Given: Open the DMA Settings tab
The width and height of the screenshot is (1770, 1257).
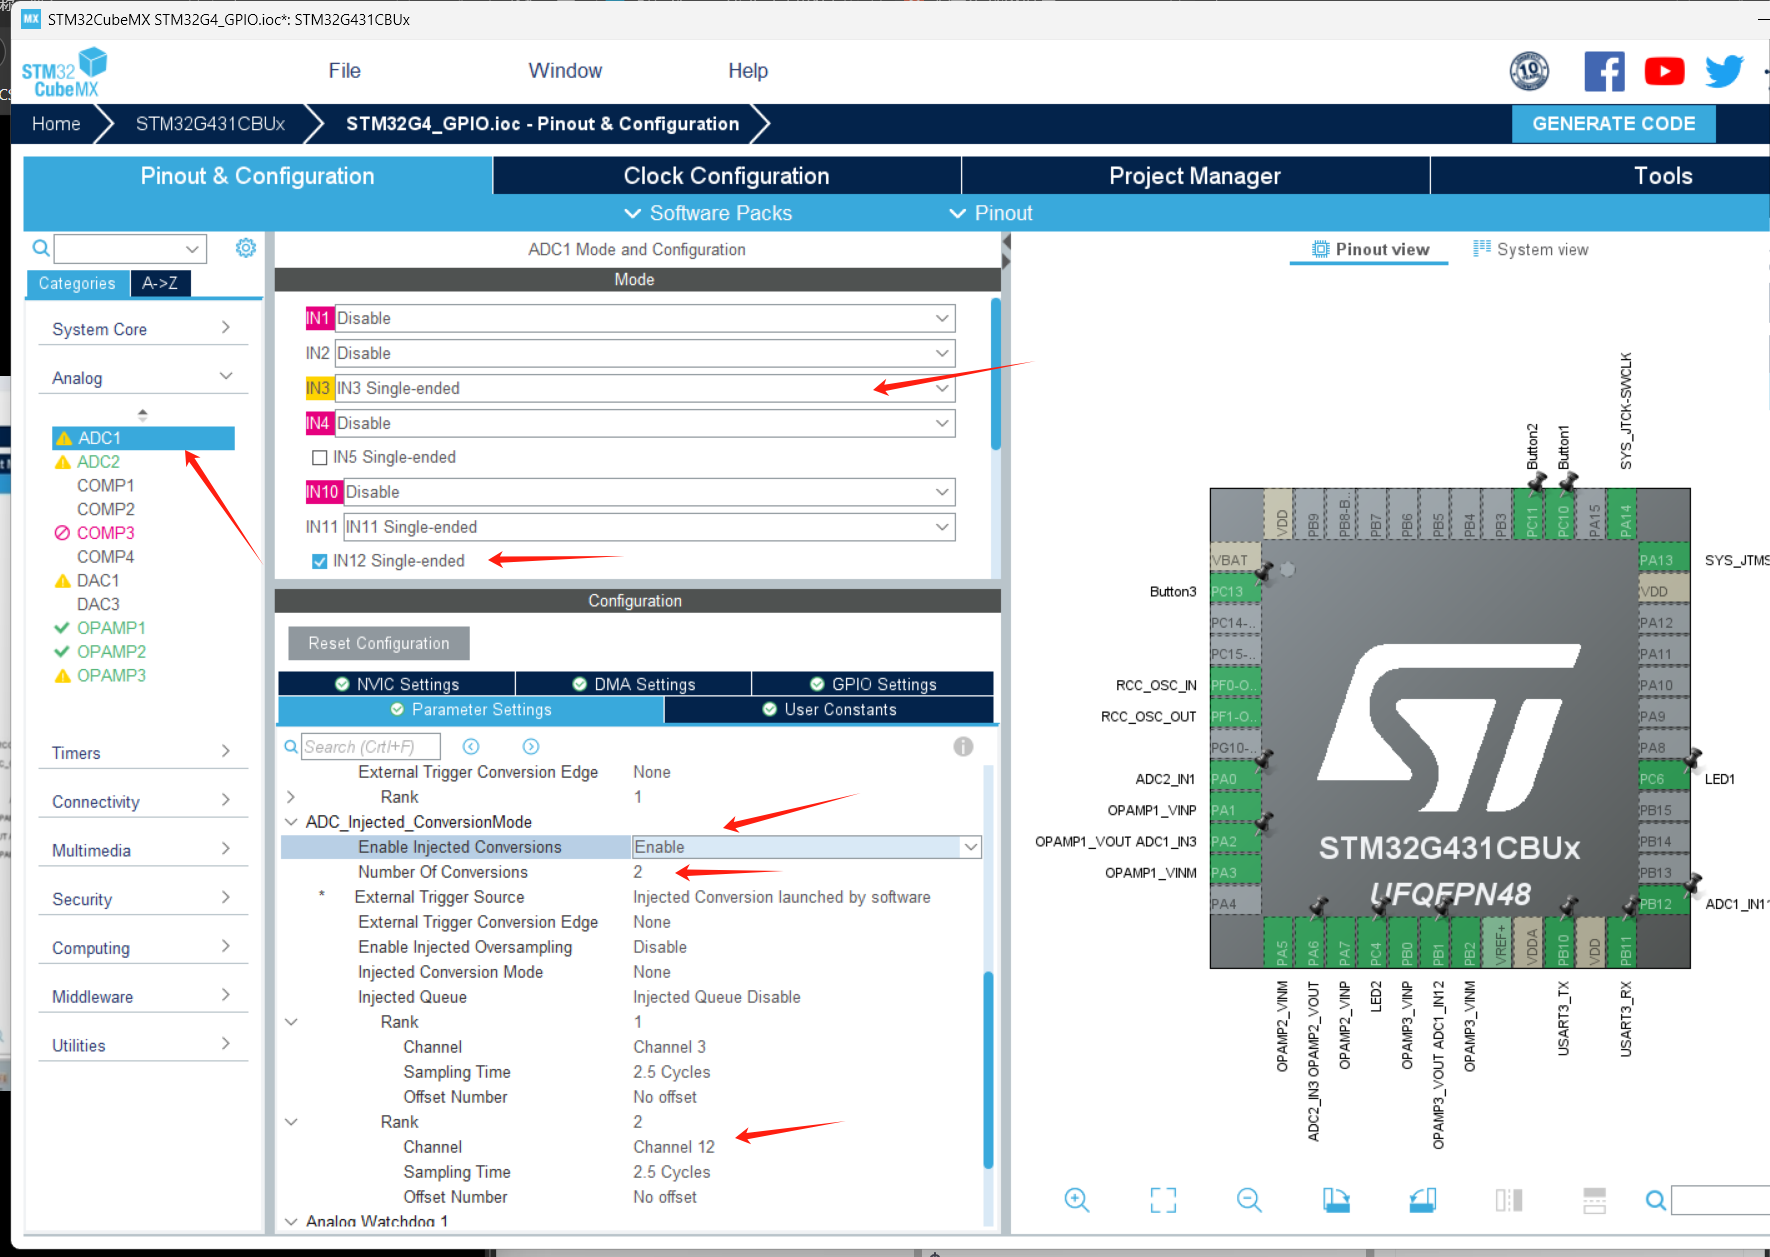Looking at the screenshot, I should pyautogui.click(x=633, y=684).
